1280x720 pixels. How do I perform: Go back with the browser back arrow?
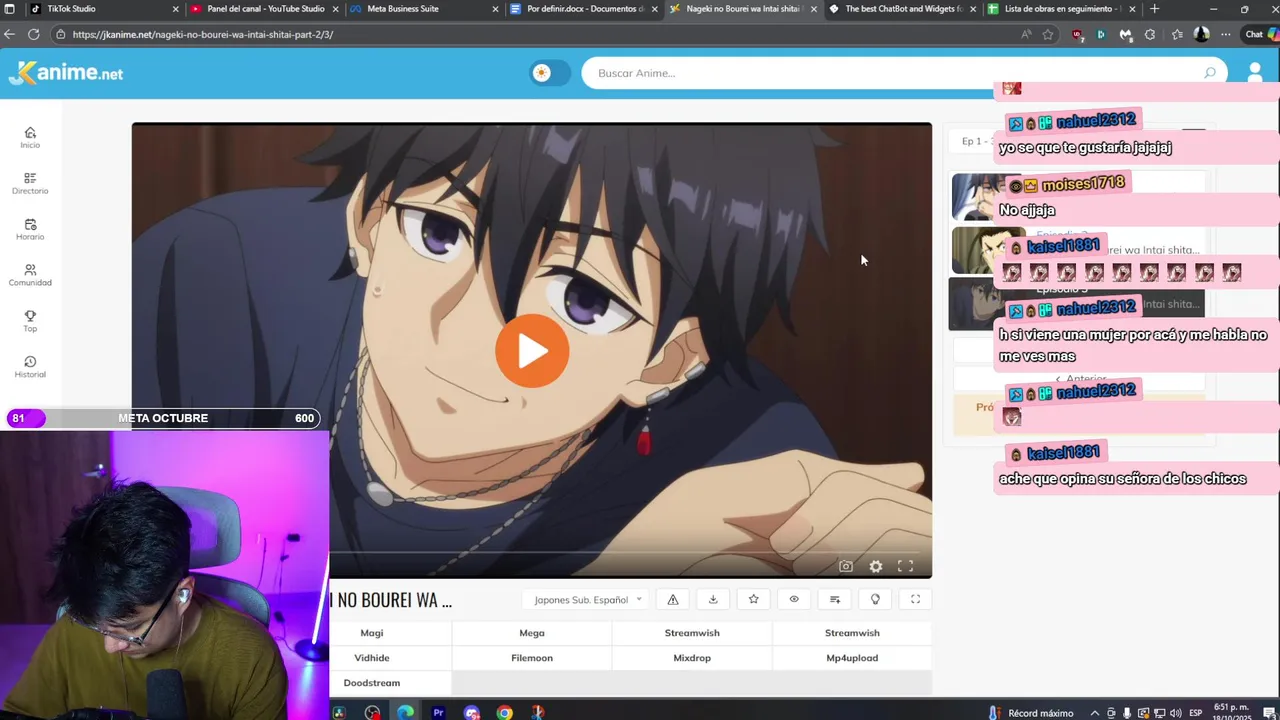(10, 34)
